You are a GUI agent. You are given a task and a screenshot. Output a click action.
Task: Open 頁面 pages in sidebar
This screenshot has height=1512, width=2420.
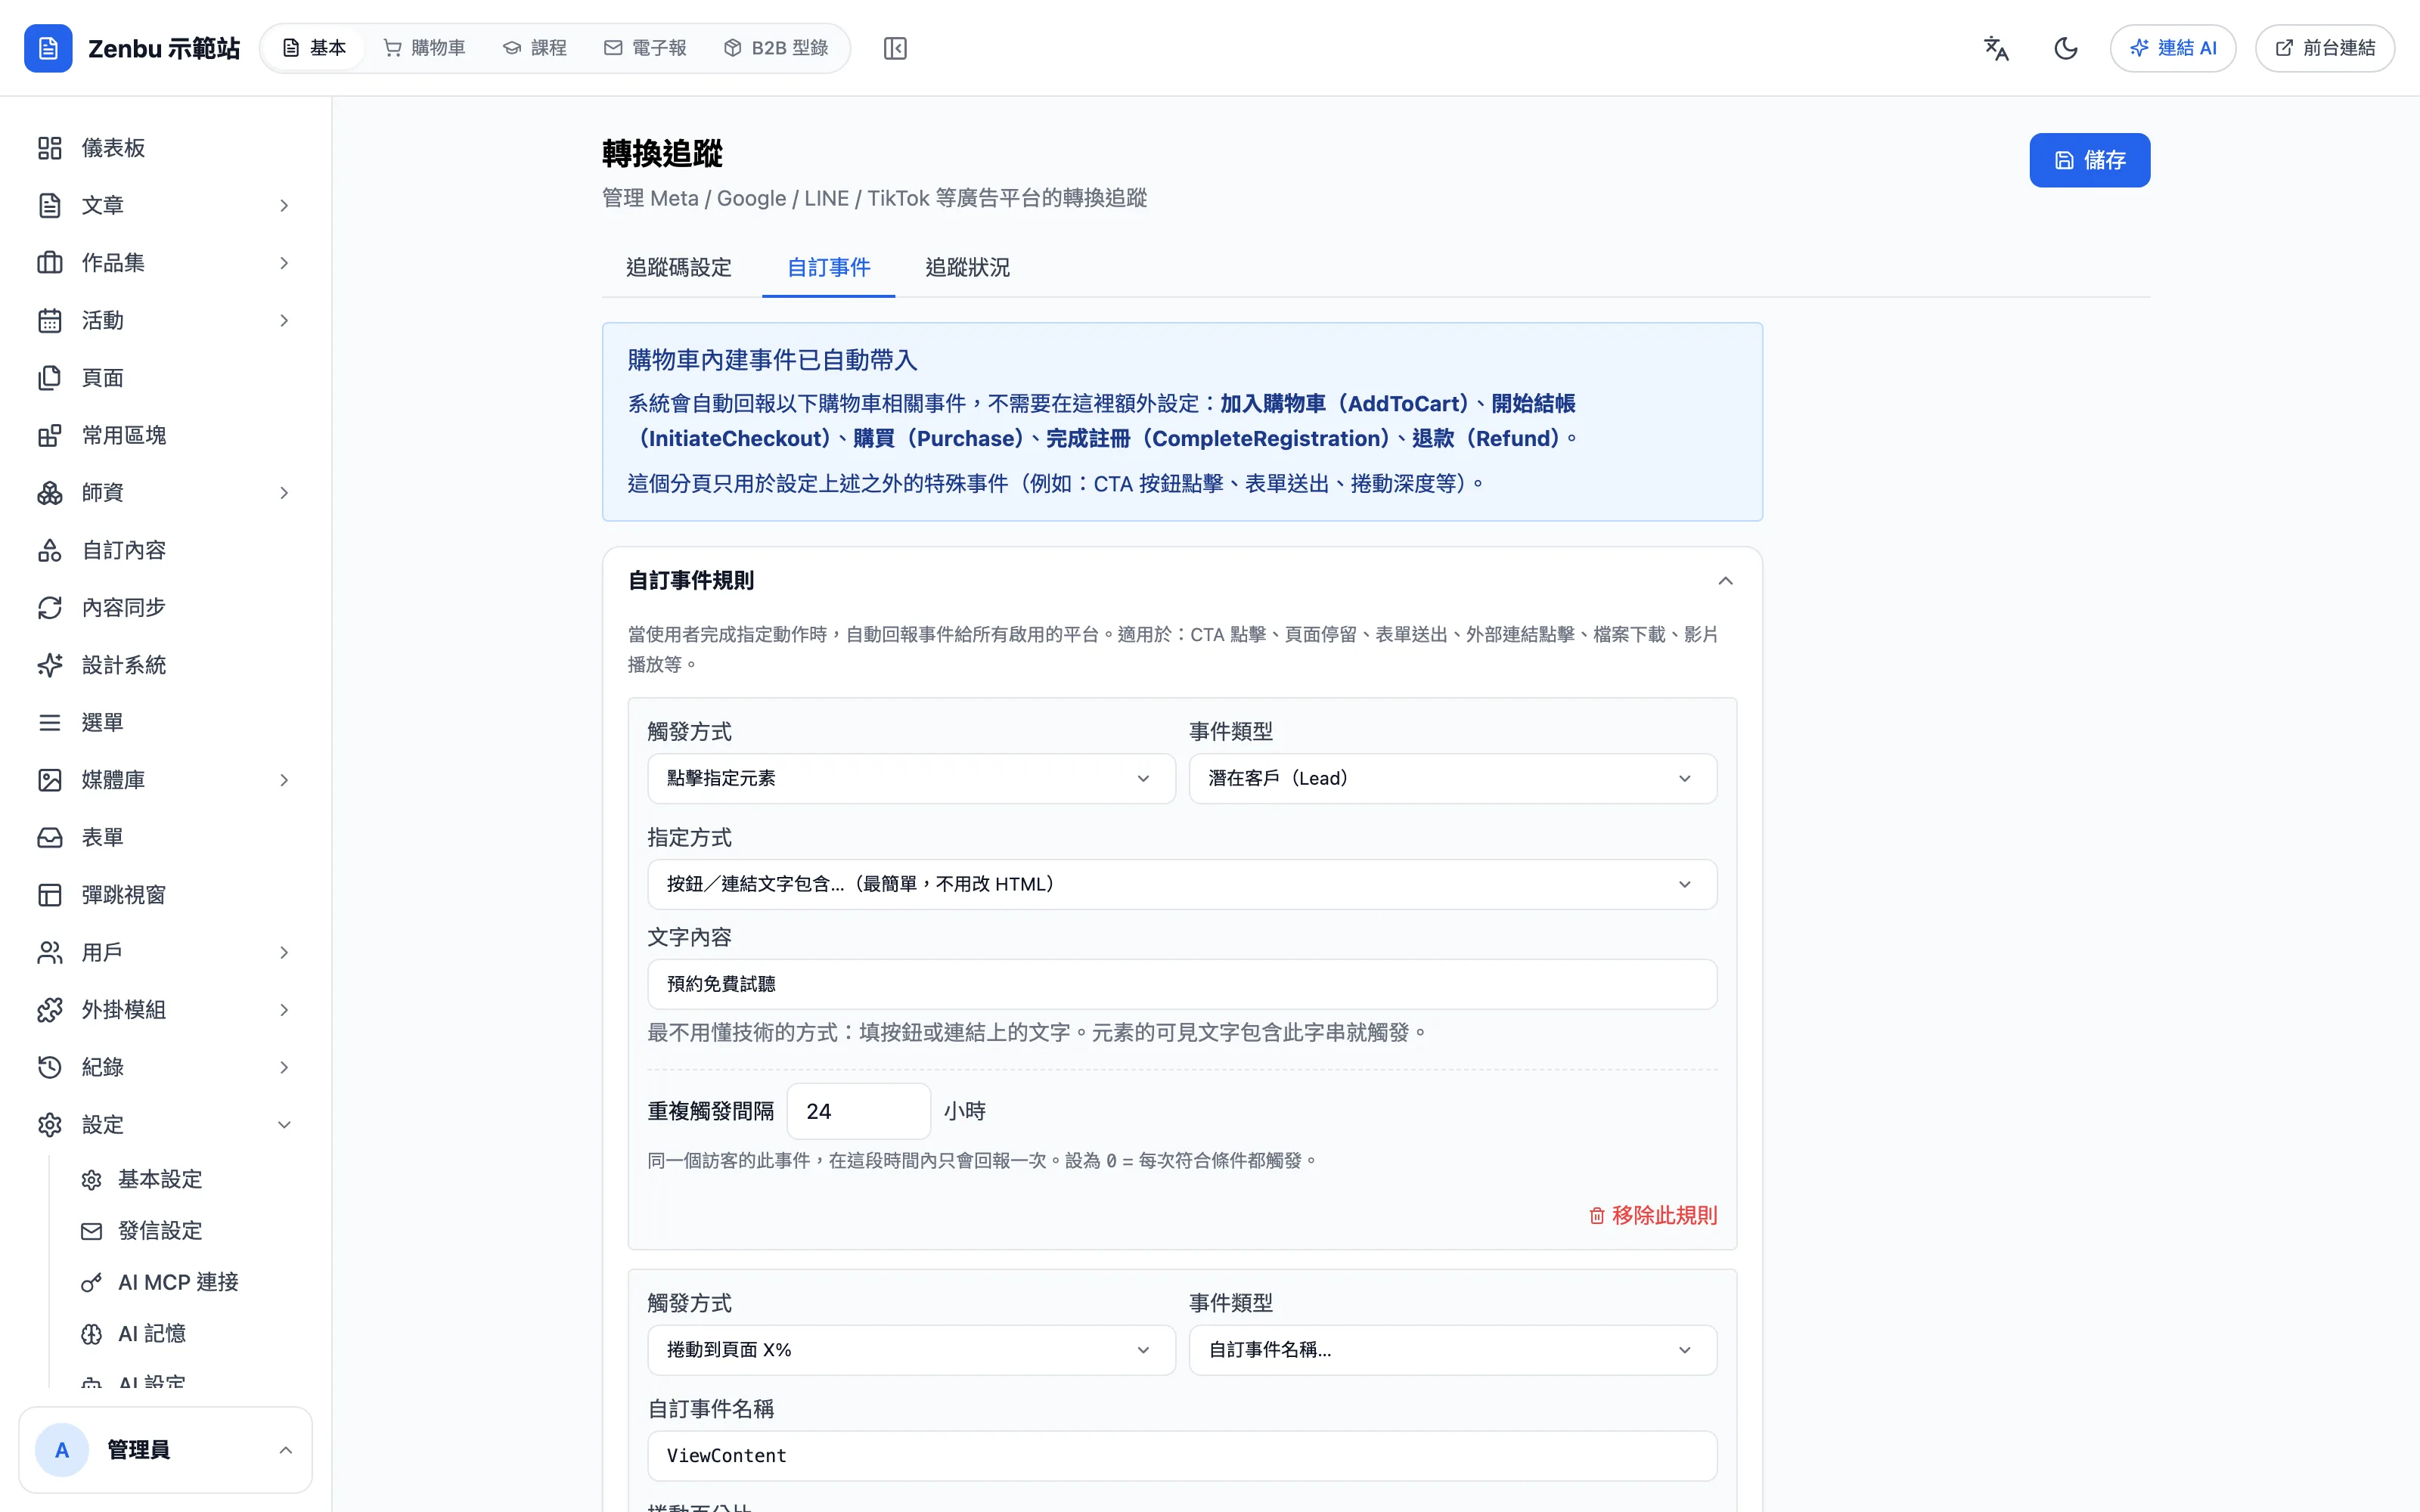[166, 378]
